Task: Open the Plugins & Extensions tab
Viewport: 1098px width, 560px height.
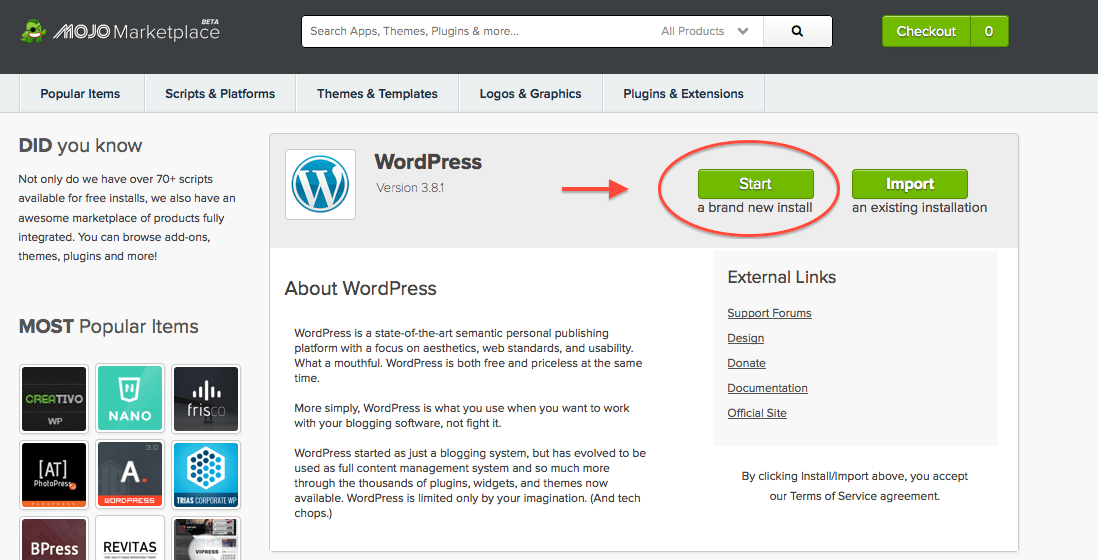Action: point(683,94)
